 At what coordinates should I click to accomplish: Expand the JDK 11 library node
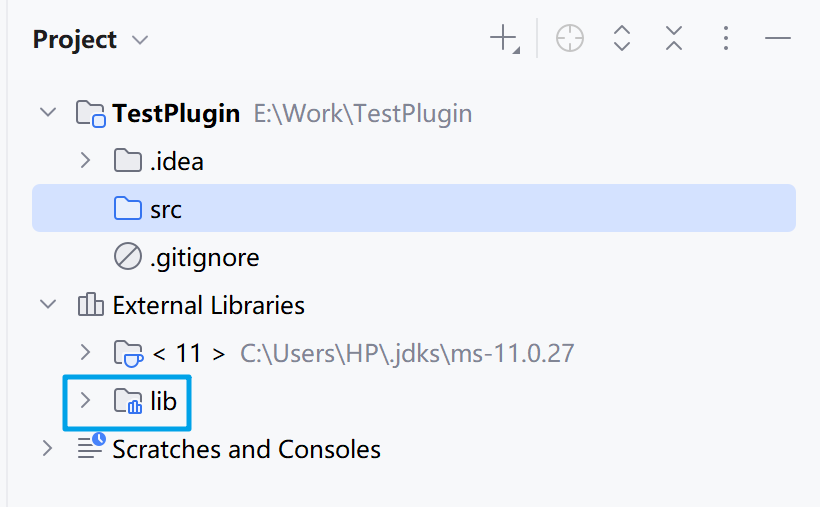85,352
